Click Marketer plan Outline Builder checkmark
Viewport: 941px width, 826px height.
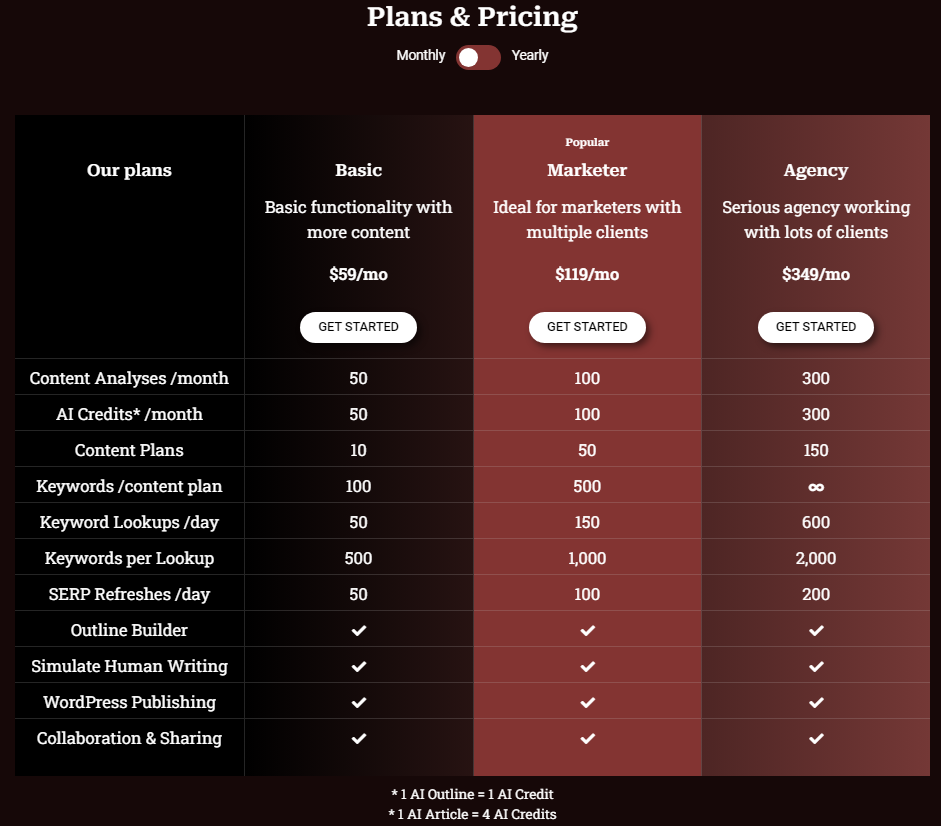coord(588,630)
